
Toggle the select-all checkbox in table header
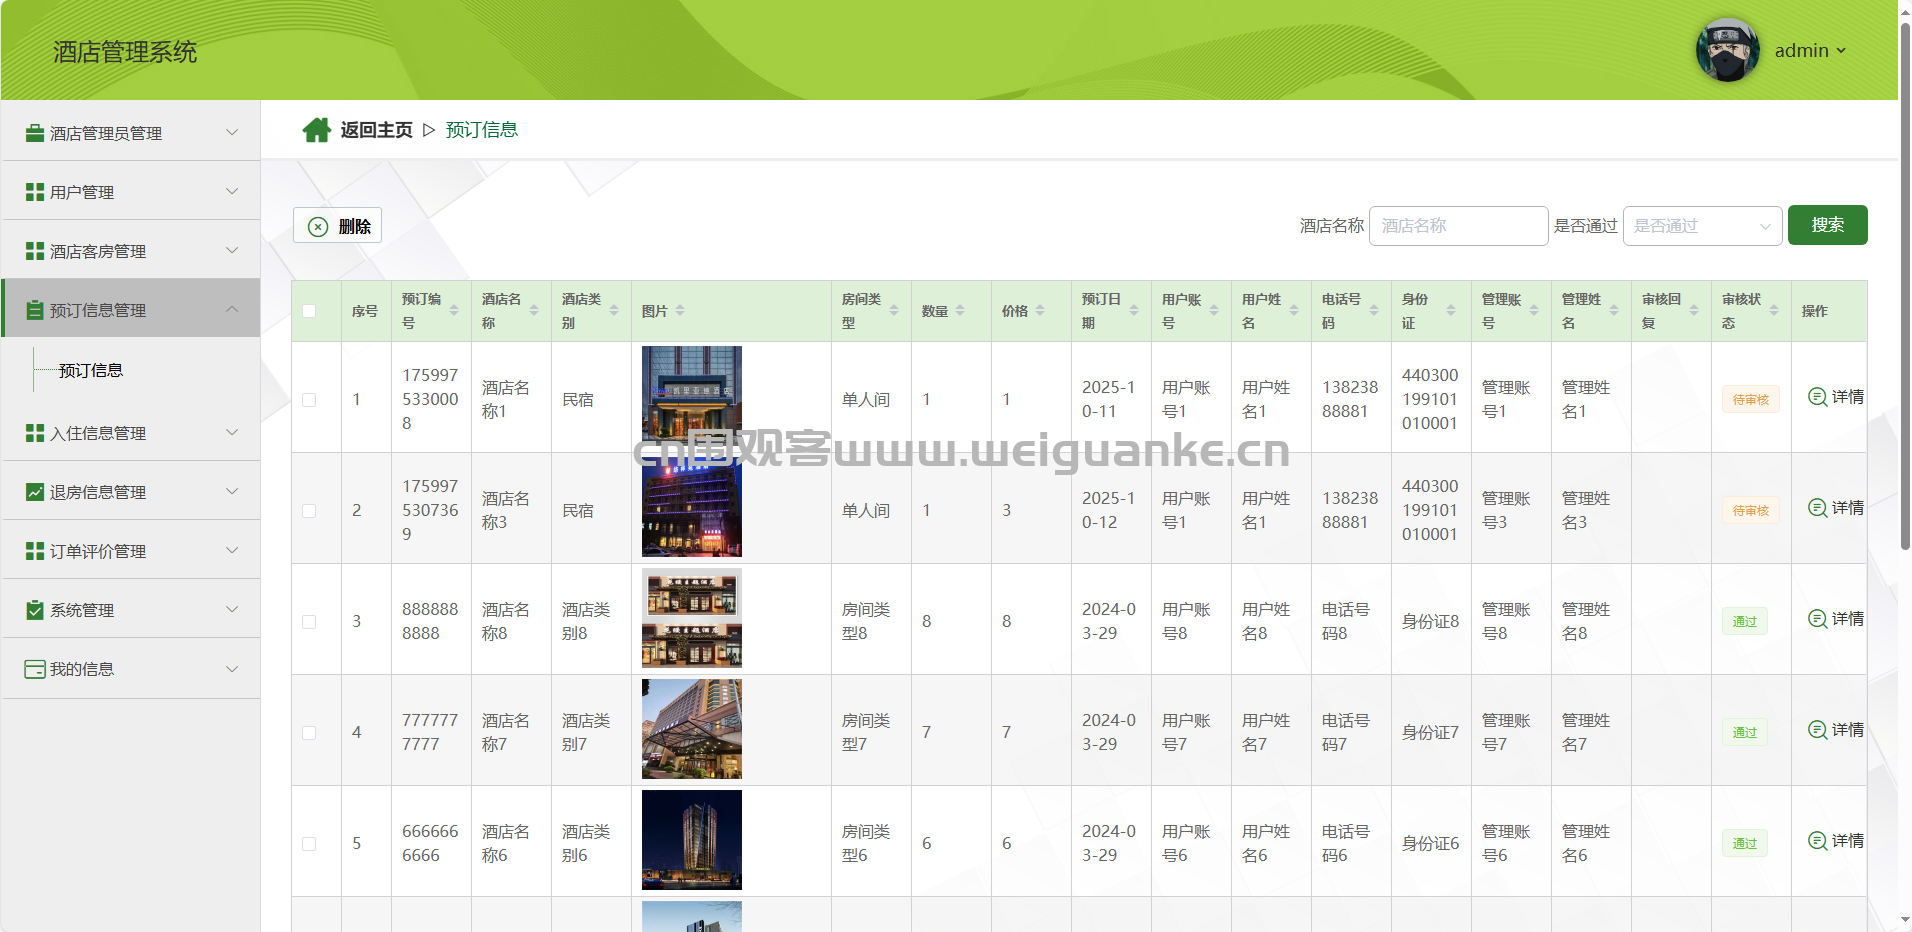(309, 311)
